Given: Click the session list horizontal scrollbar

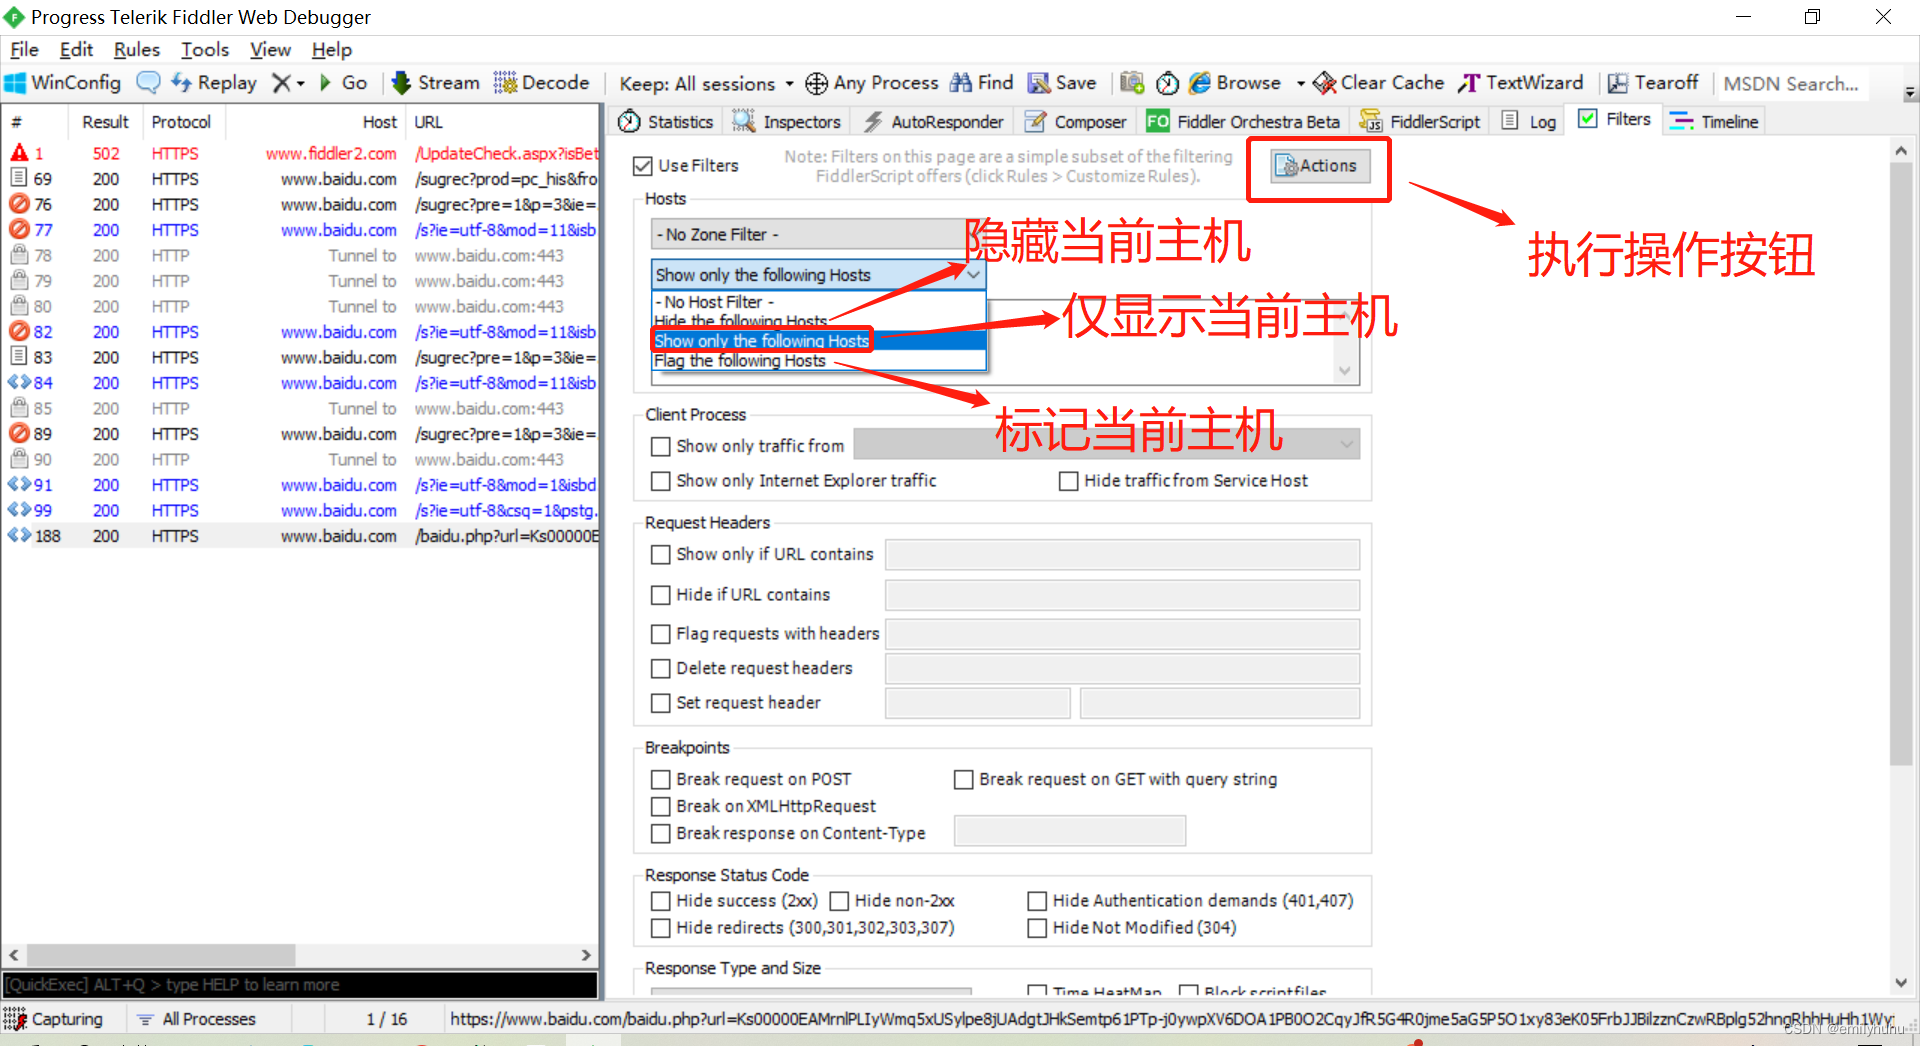Looking at the screenshot, I should pos(160,955).
